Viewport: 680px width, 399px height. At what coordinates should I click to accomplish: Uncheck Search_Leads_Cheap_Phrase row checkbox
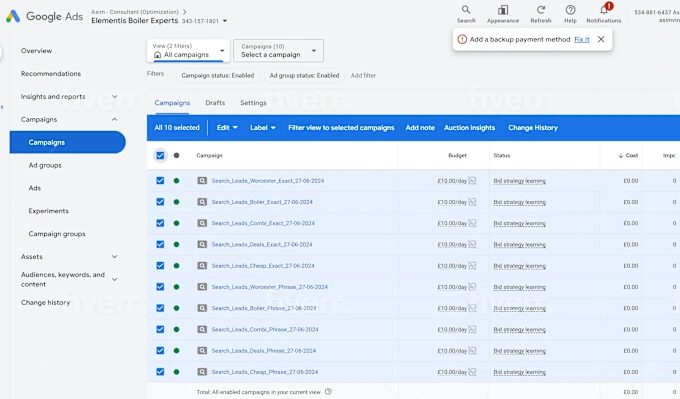(160, 372)
